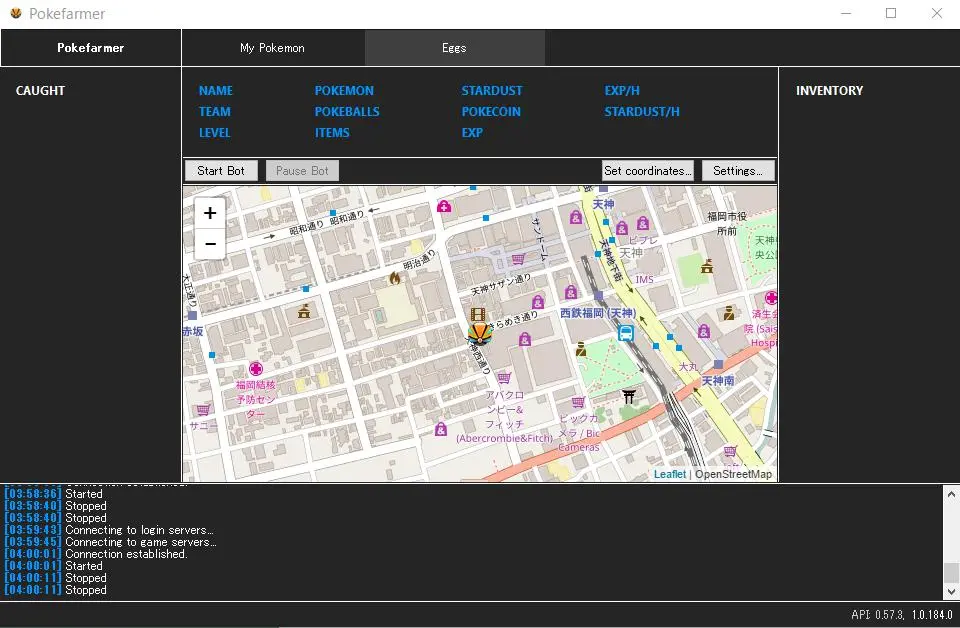
Task: Select statue icon at the green park corner
Action: [x=580, y=349]
